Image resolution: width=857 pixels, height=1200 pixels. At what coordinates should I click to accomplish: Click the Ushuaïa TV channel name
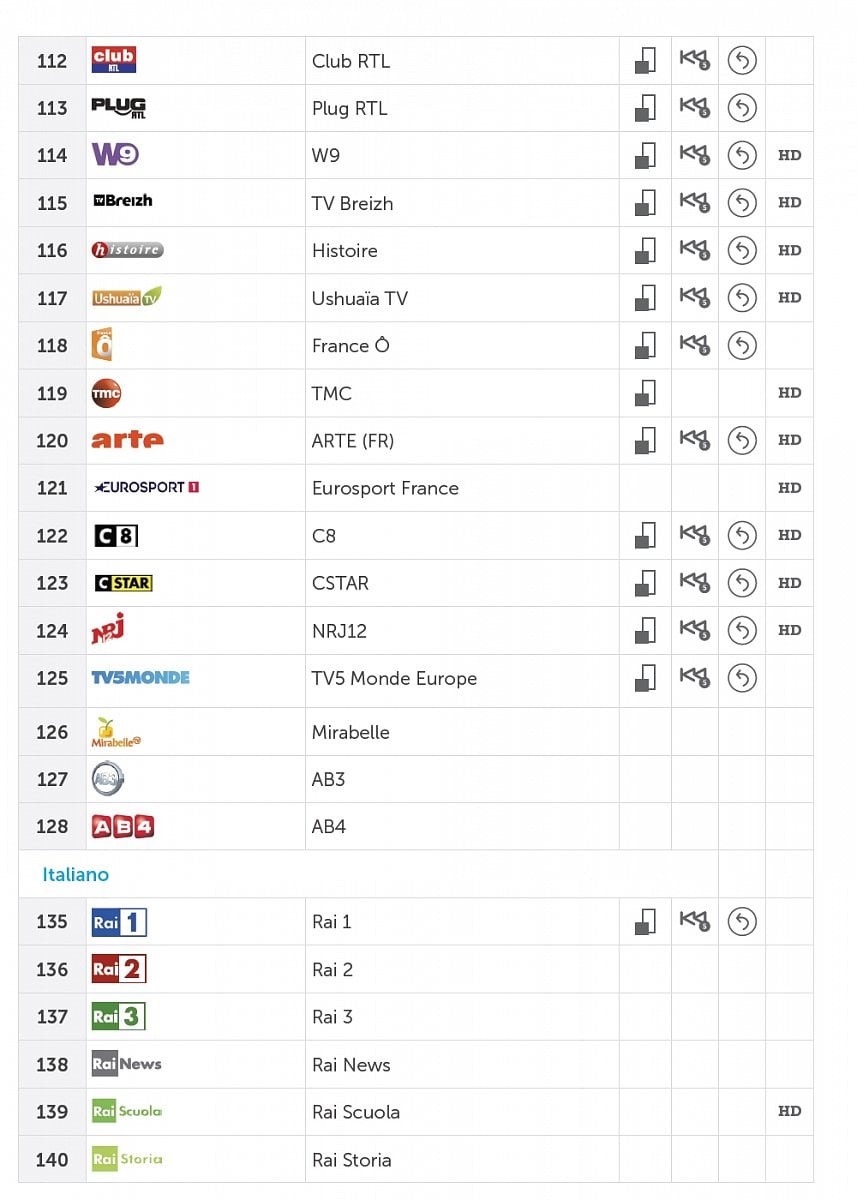click(x=360, y=298)
